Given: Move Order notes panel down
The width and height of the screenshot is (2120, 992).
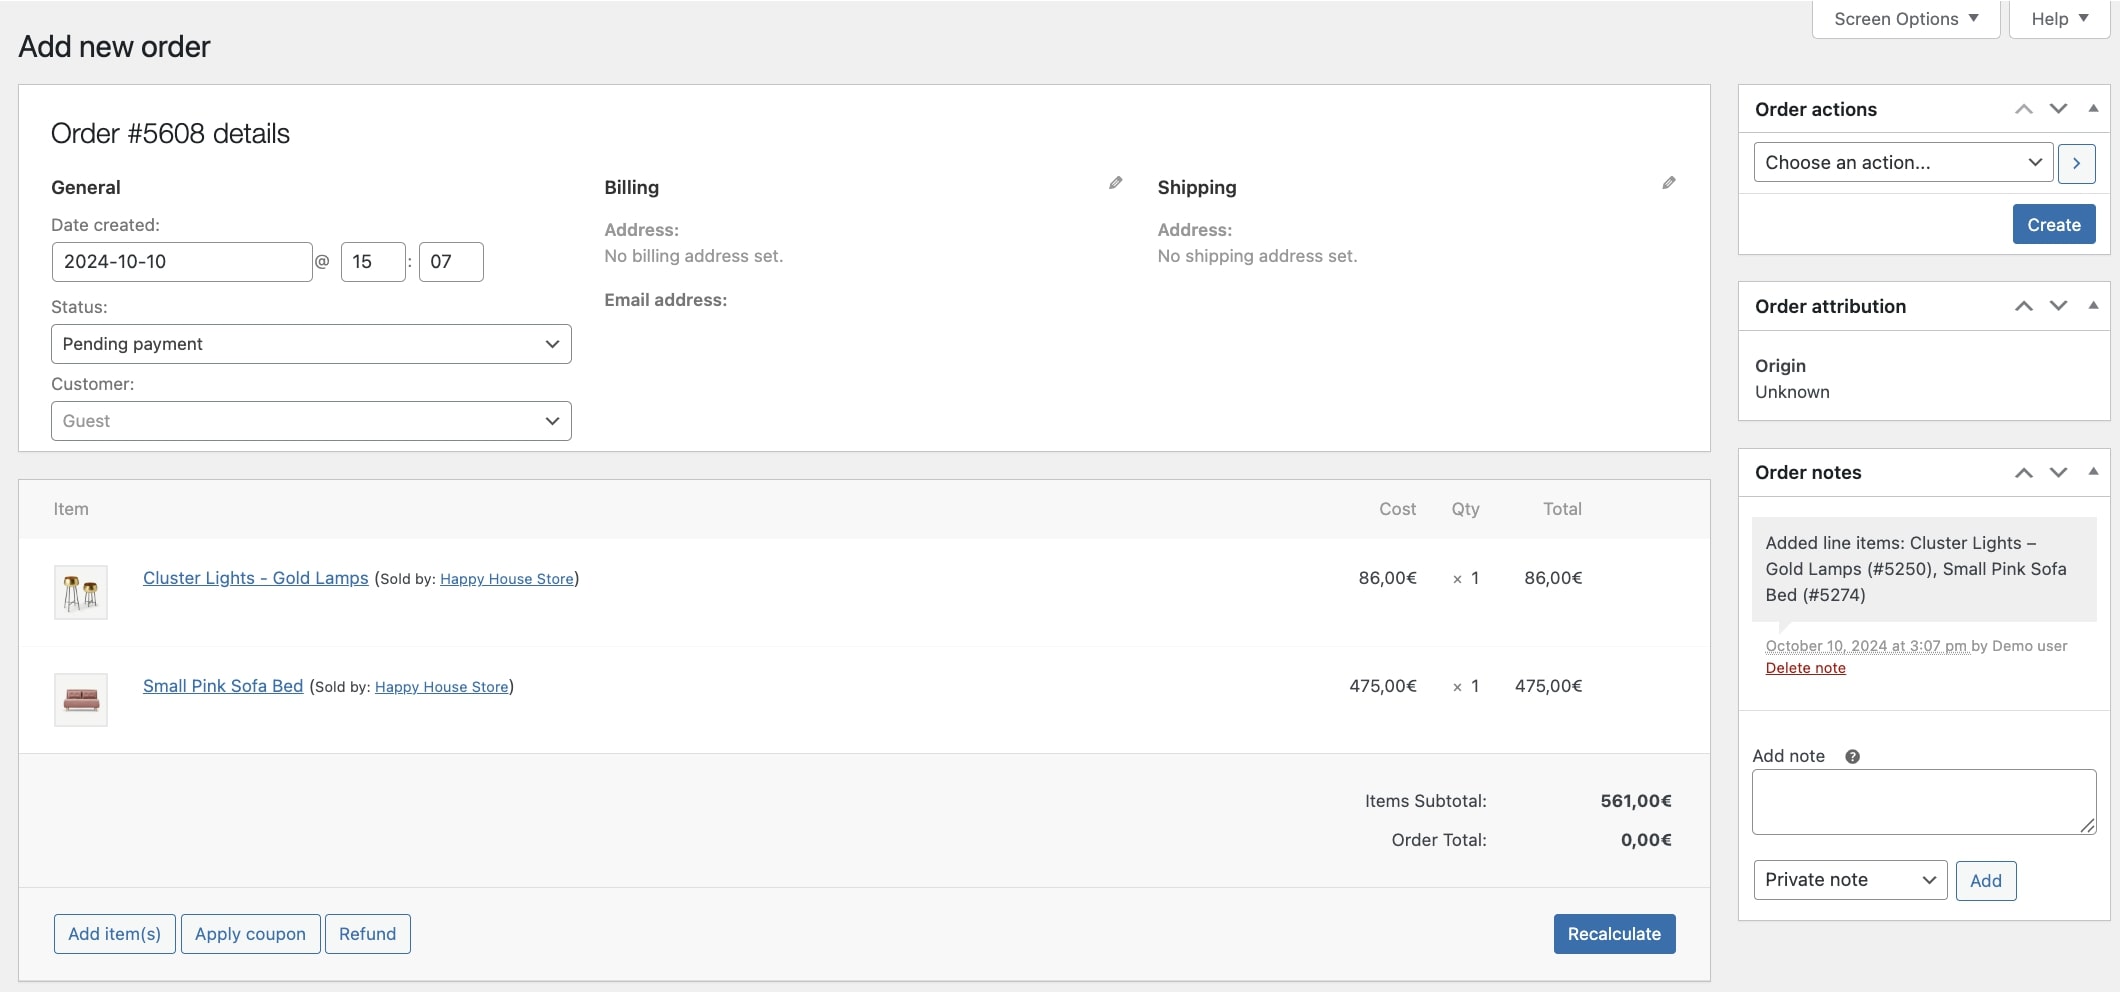Looking at the screenshot, I should (2058, 472).
